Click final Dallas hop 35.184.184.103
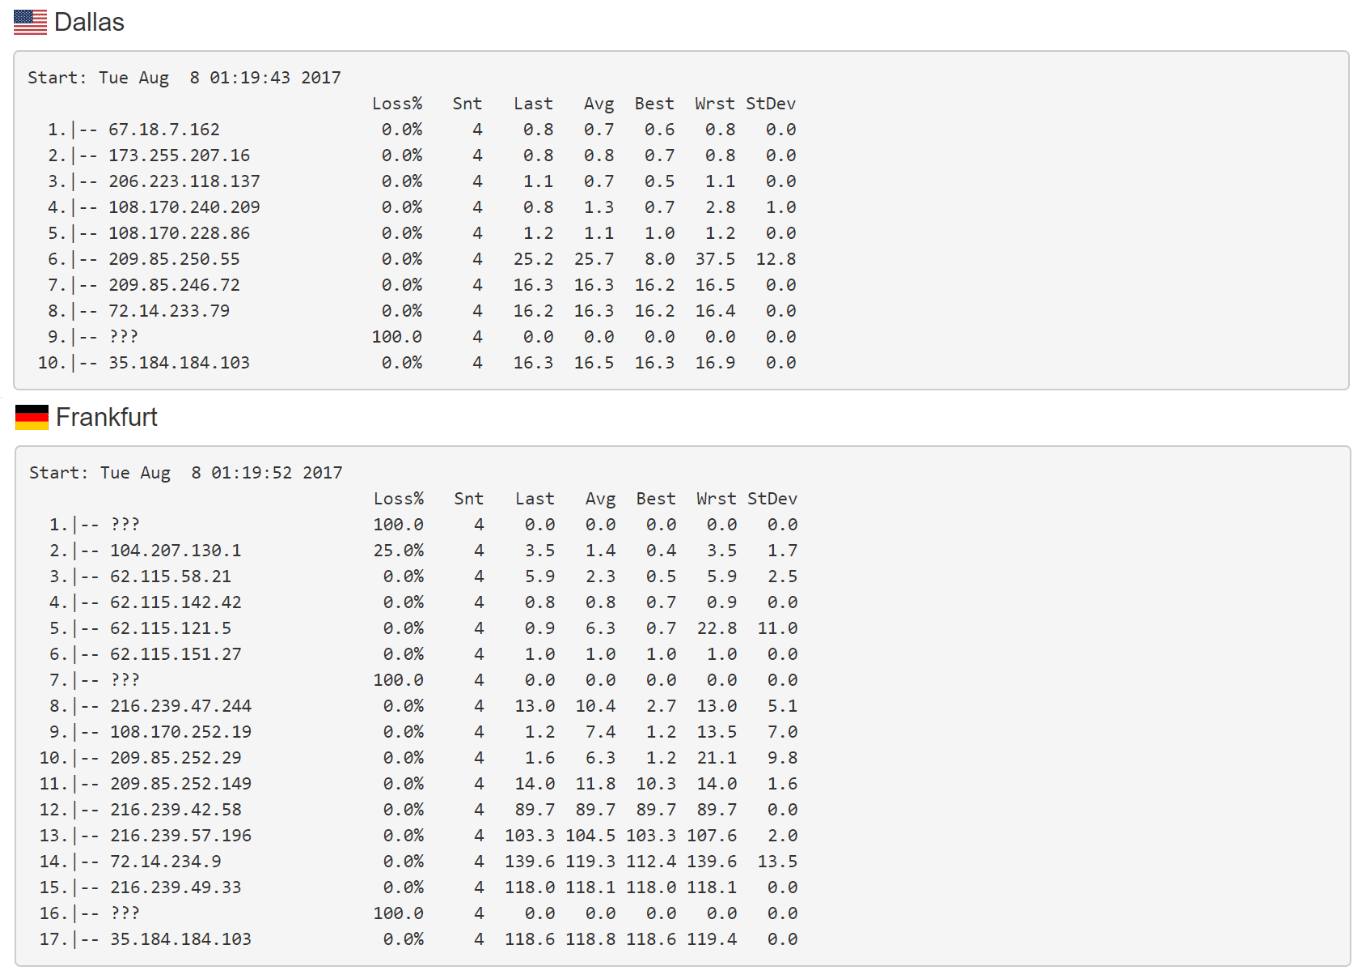 tap(179, 364)
